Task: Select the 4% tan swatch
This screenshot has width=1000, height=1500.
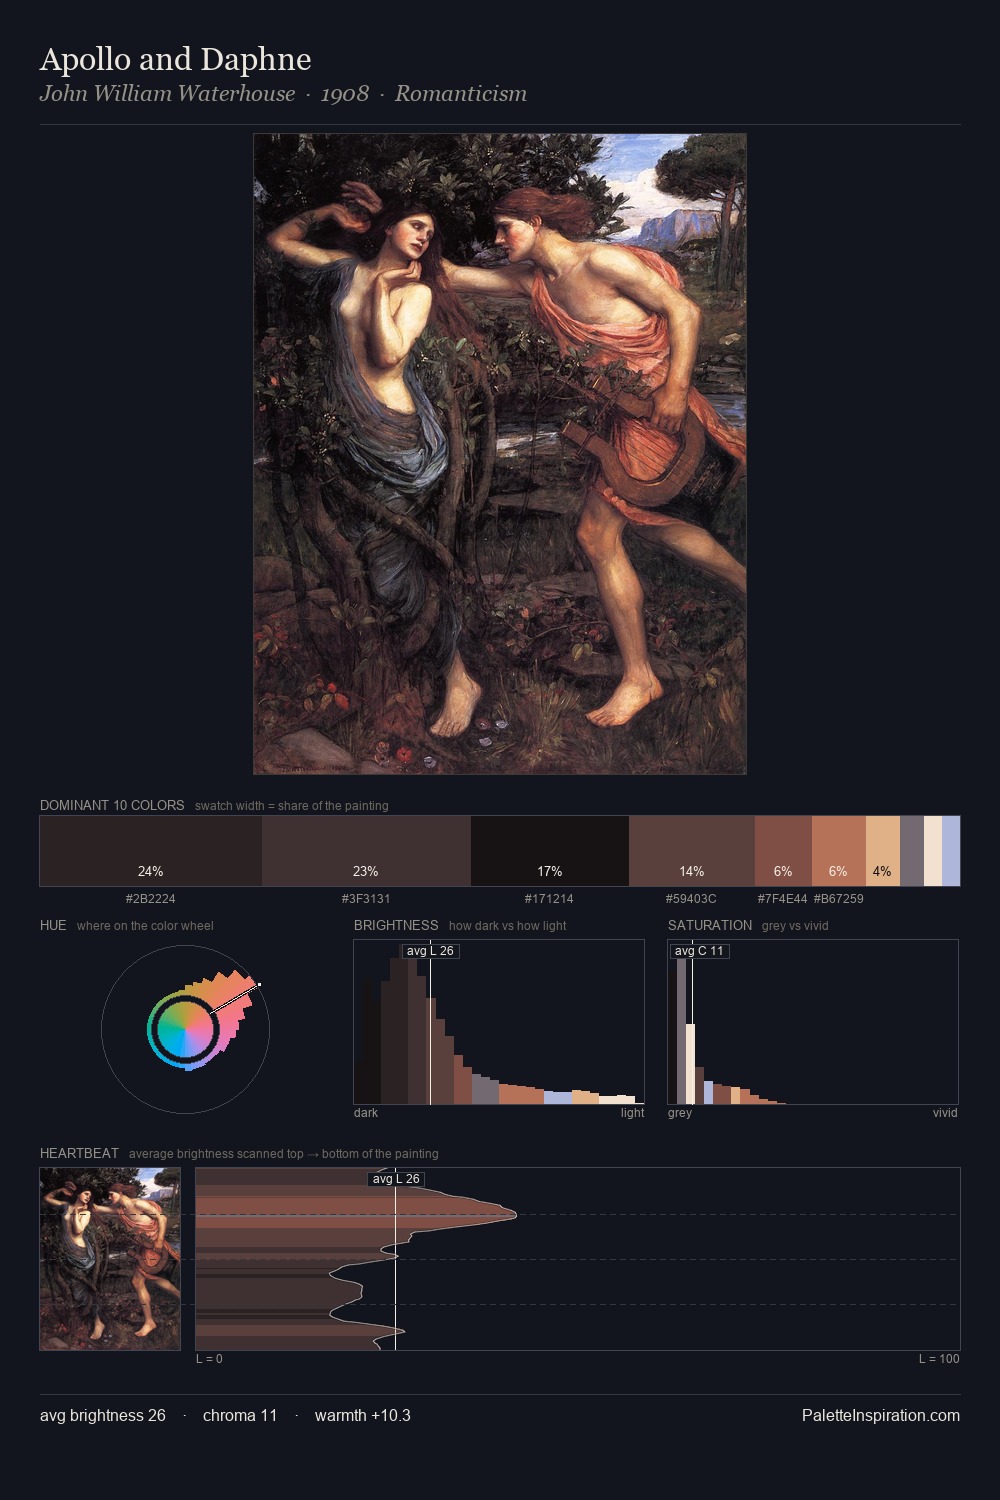Action: coord(882,851)
